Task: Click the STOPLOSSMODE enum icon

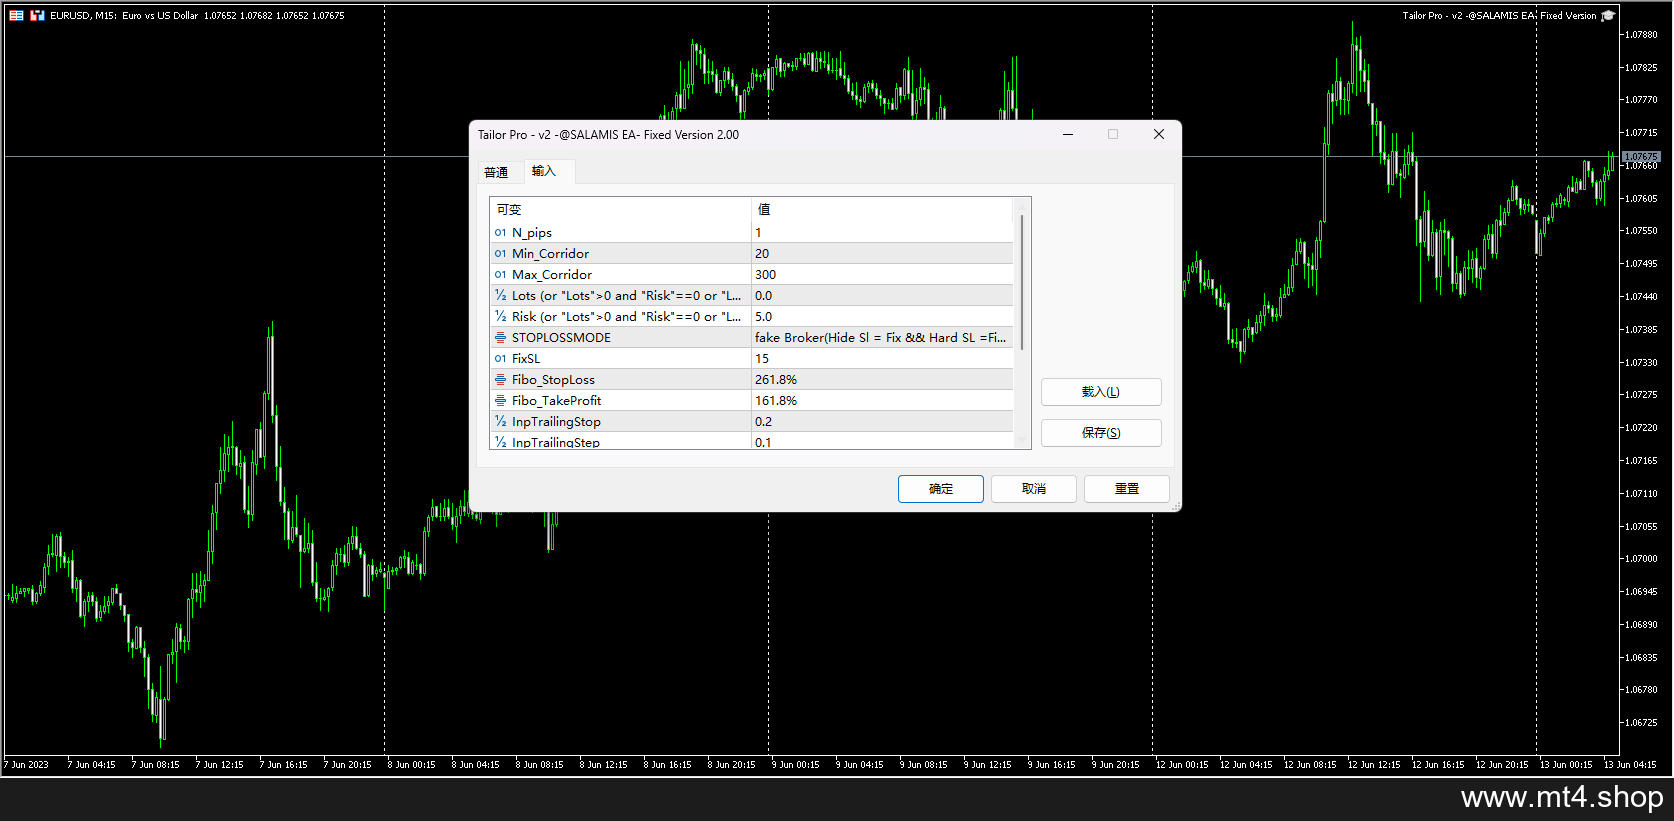Action: pyautogui.click(x=500, y=338)
